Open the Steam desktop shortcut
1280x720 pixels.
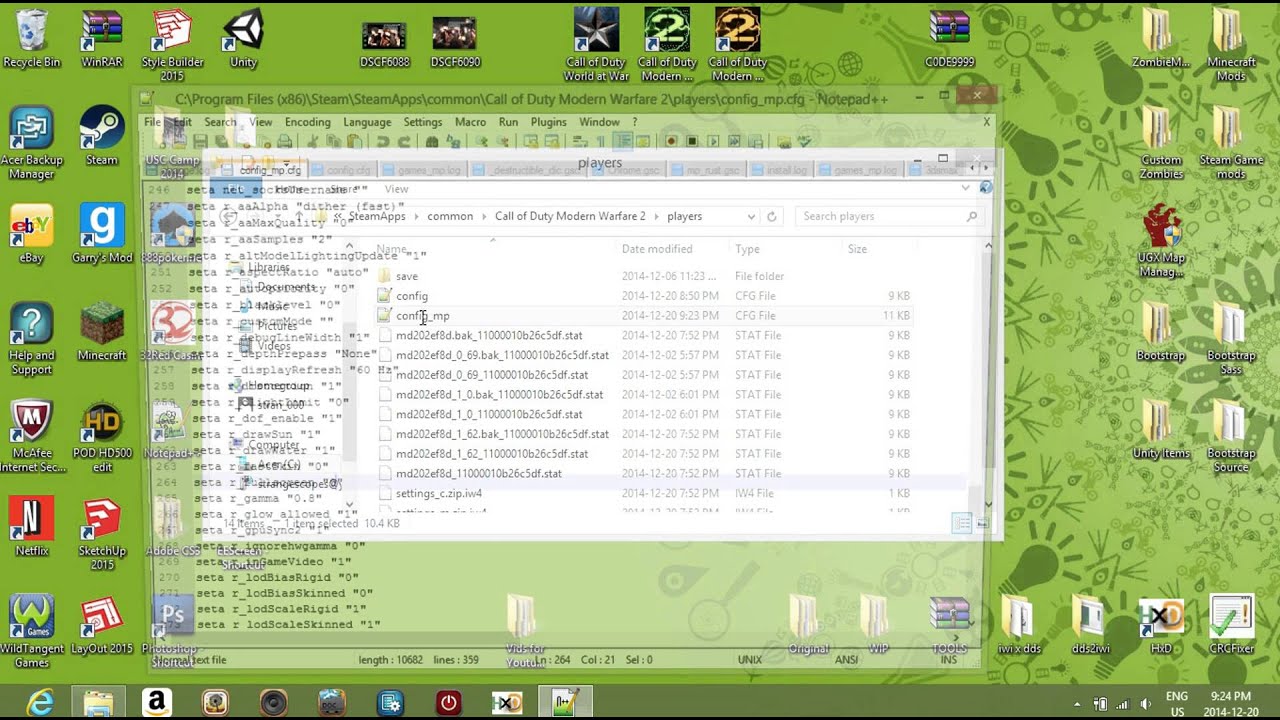[x=101, y=136]
